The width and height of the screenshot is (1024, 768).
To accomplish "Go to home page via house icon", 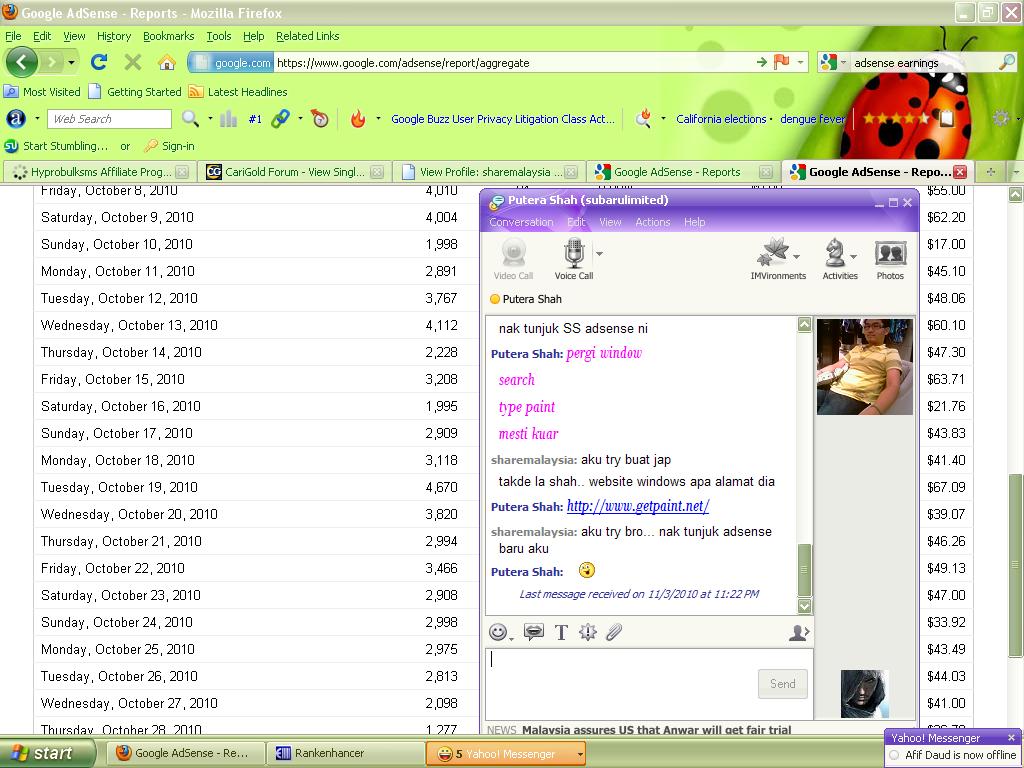I will coord(167,63).
